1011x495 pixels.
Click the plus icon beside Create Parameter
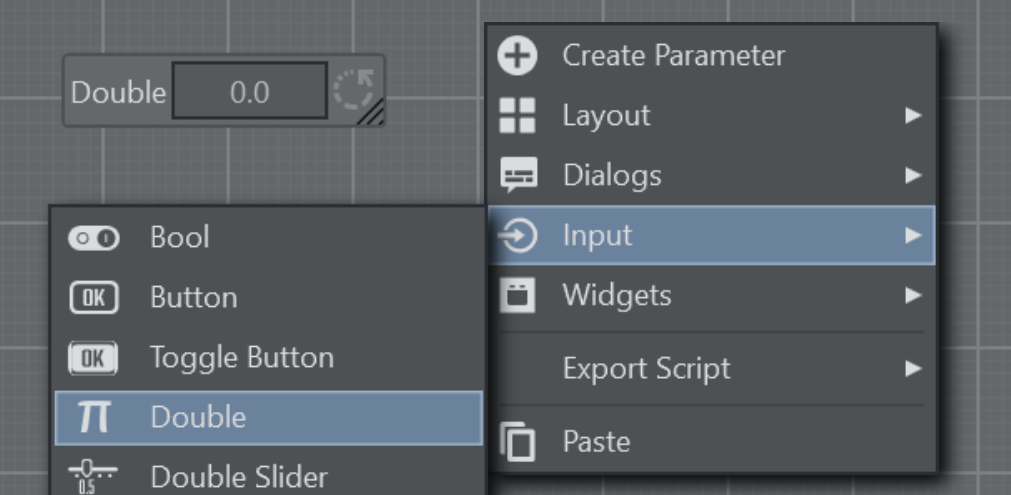pos(517,56)
